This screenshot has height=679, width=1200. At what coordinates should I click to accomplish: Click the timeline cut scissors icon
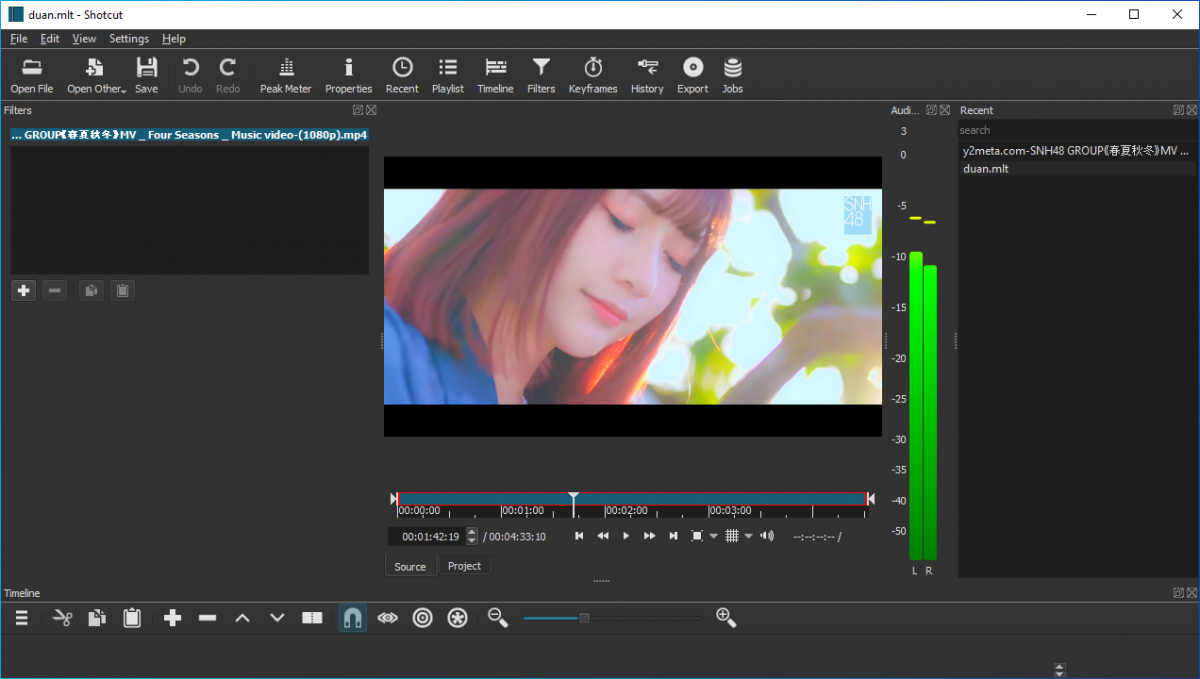point(62,618)
